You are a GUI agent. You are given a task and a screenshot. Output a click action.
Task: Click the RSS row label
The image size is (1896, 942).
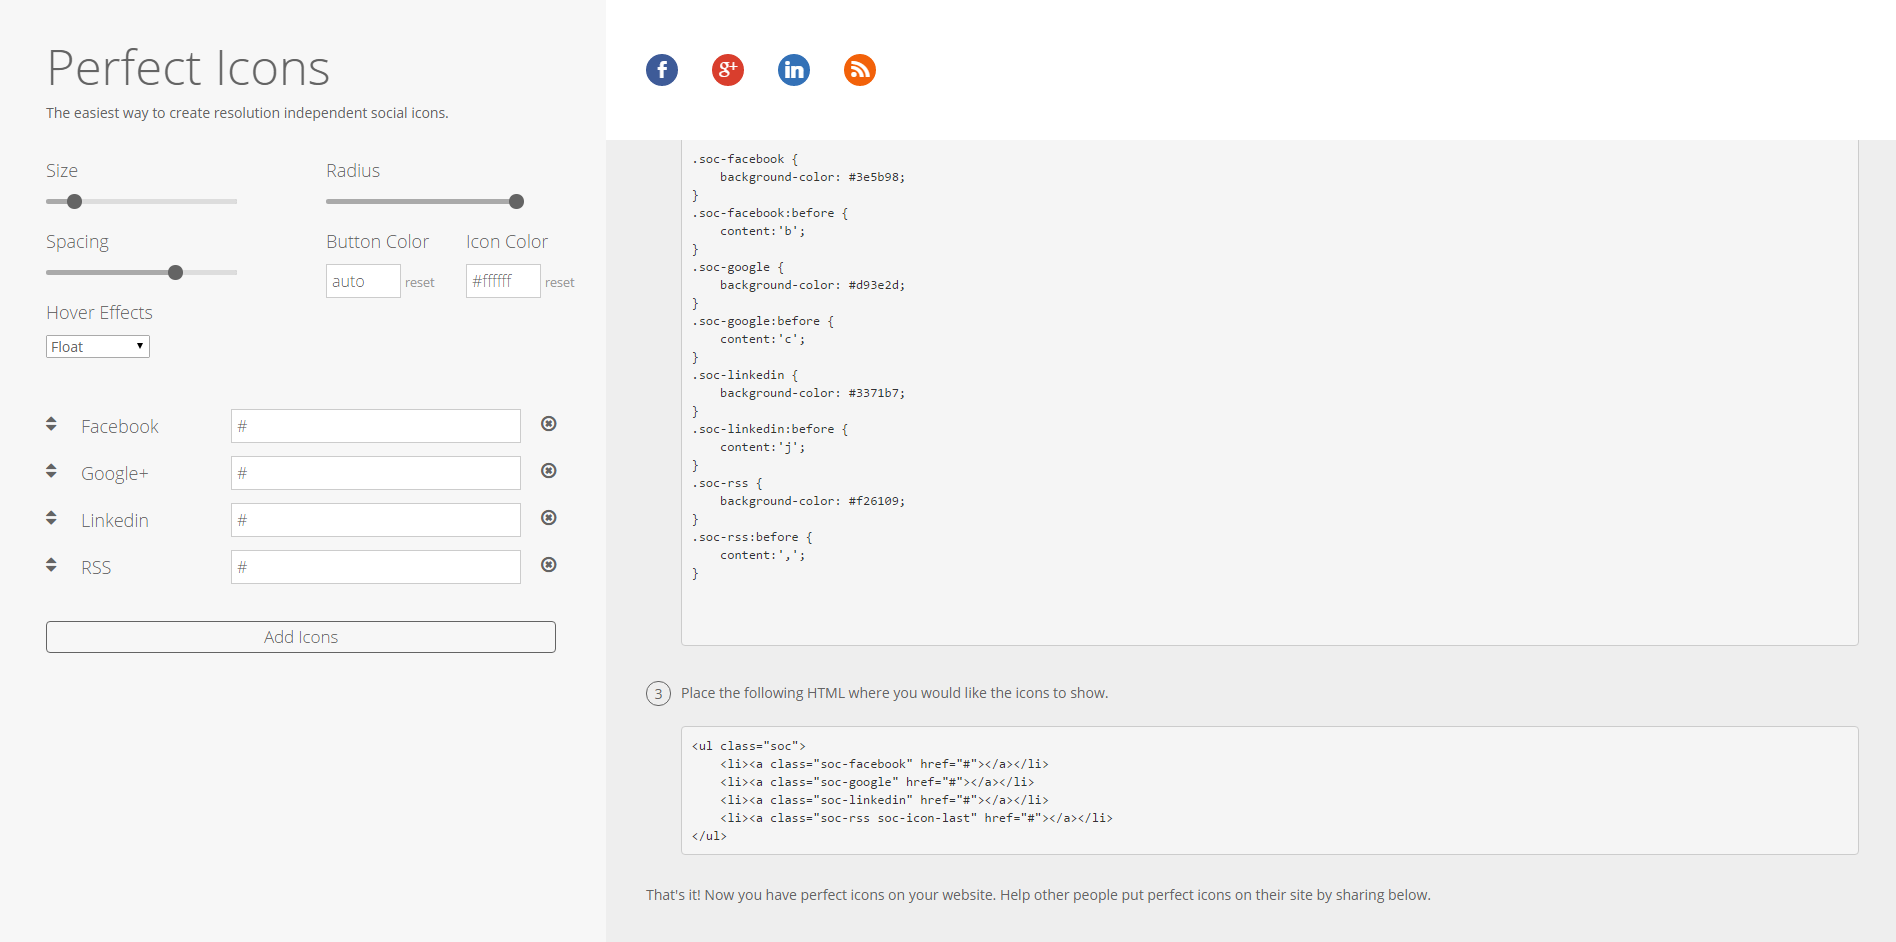click(96, 568)
